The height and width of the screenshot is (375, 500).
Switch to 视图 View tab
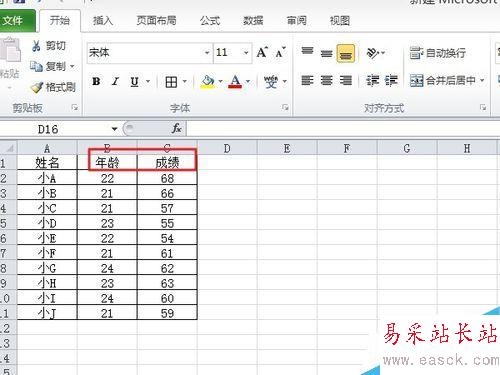tap(340, 21)
